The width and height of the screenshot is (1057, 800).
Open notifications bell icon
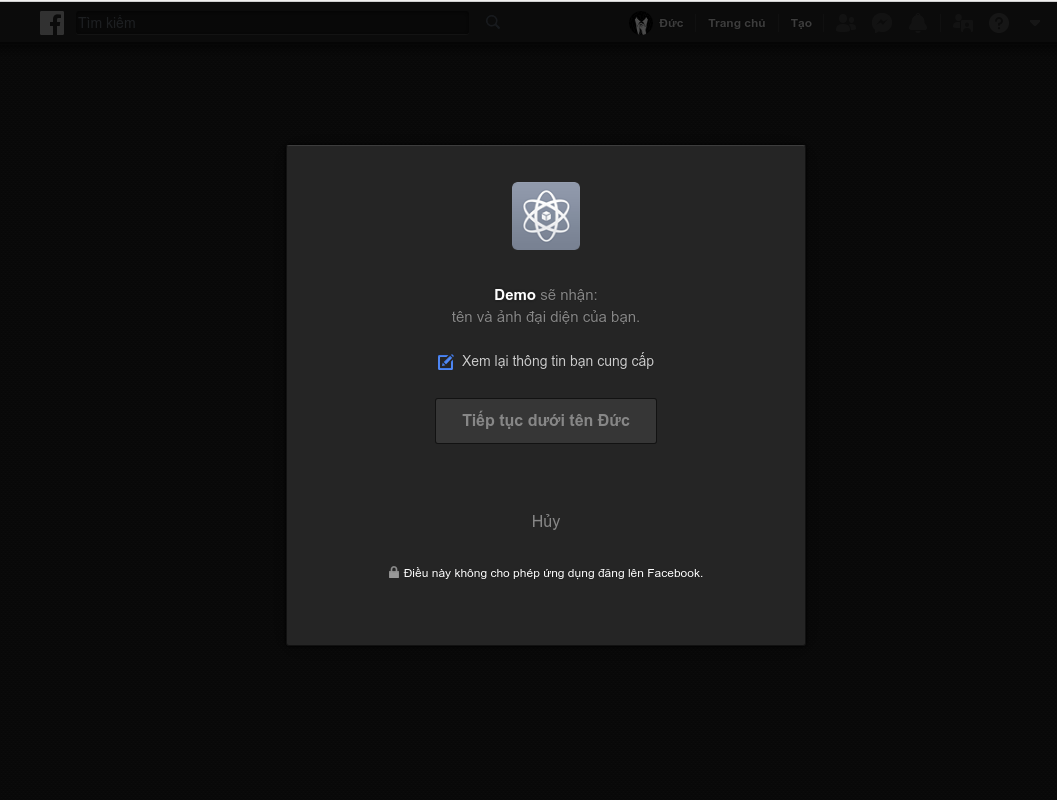[917, 23]
